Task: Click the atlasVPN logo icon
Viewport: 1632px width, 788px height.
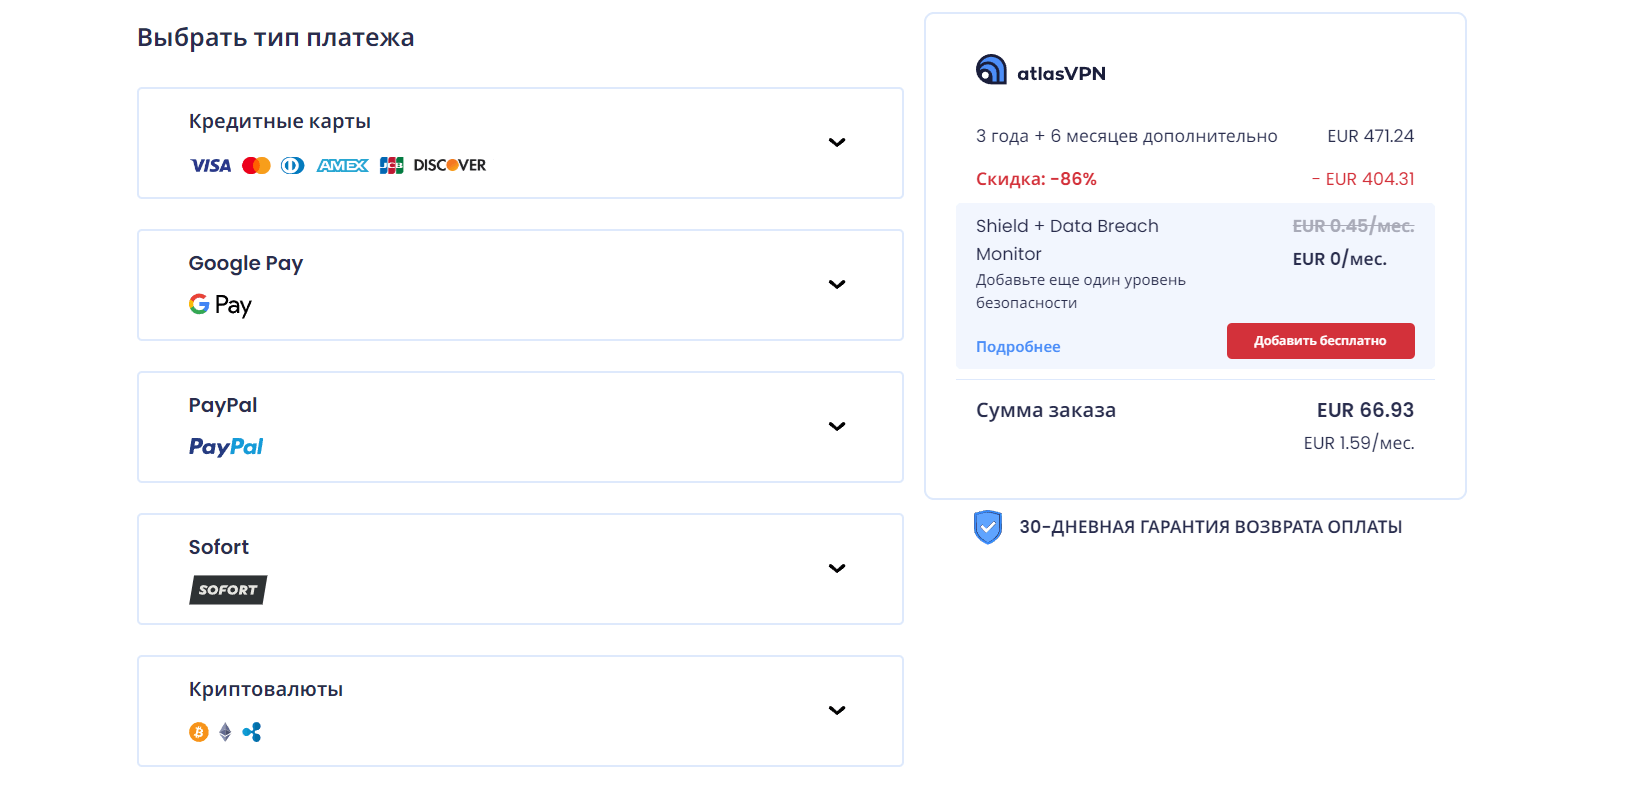Action: pyautogui.click(x=991, y=69)
